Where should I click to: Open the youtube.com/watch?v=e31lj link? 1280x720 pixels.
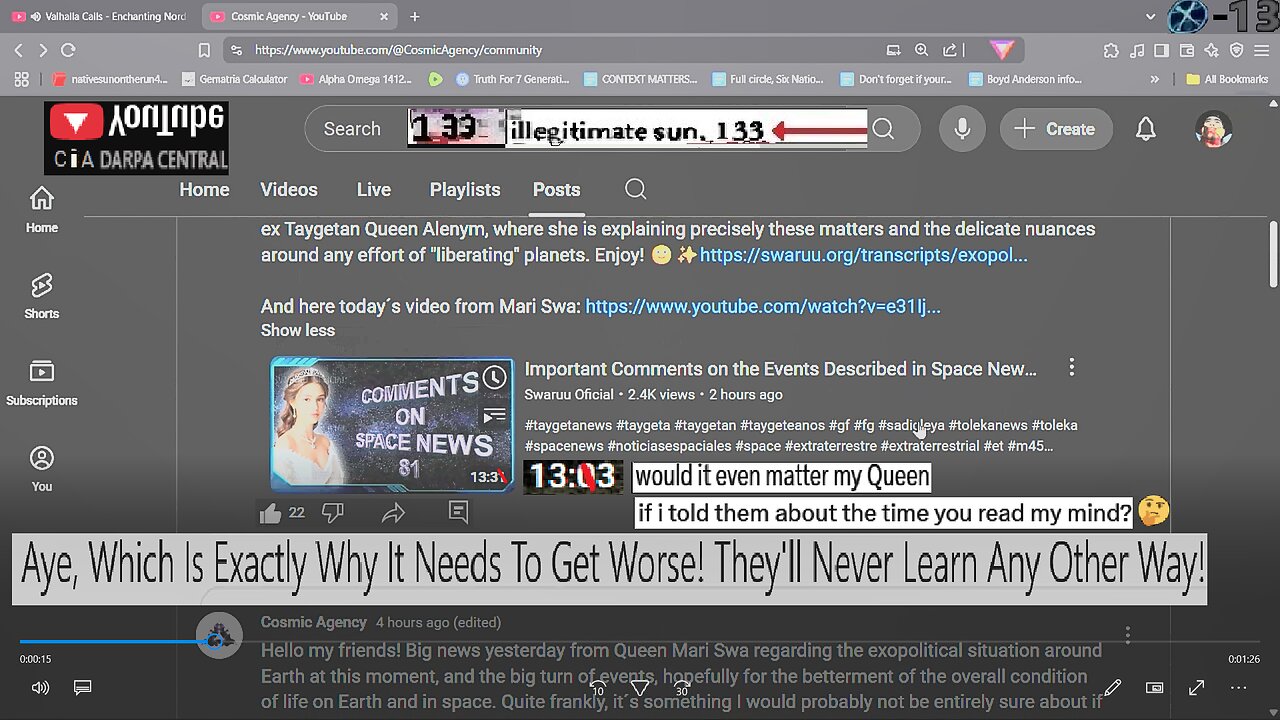[x=763, y=307]
